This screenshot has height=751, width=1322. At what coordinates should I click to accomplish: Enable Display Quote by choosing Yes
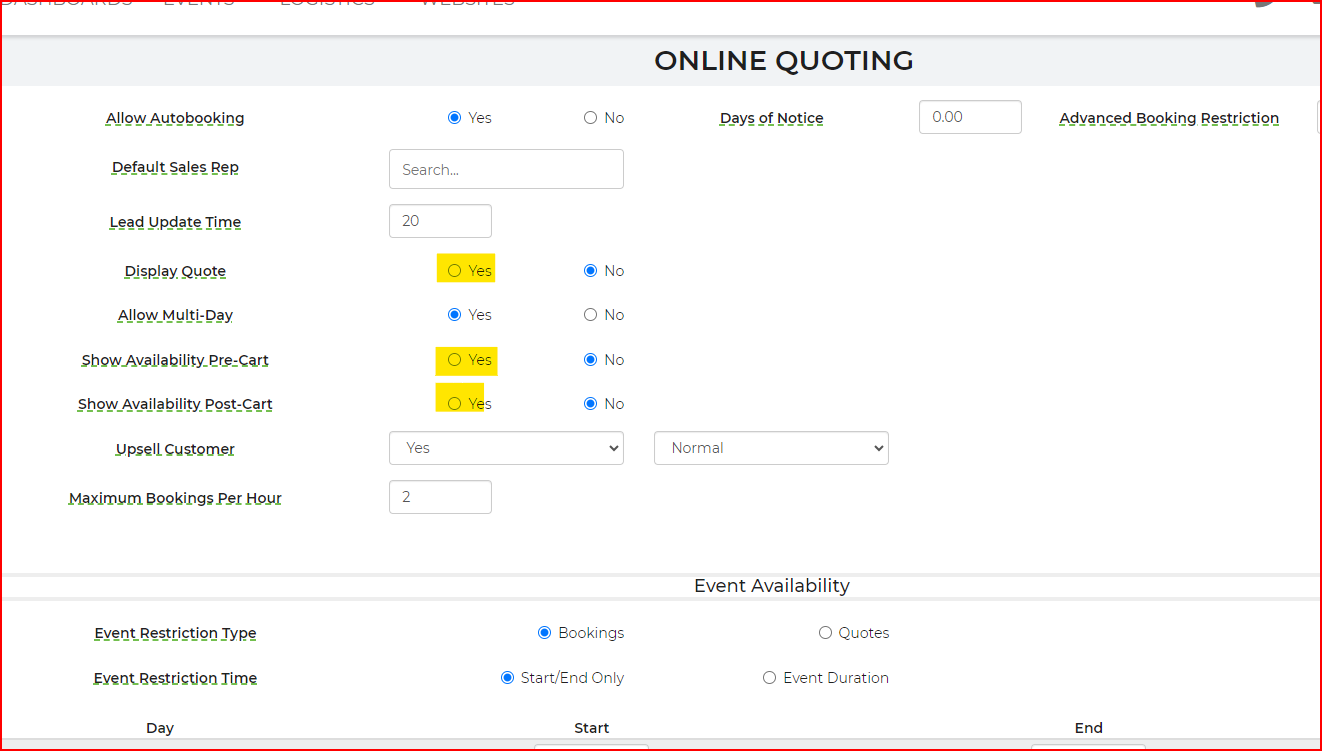point(455,271)
